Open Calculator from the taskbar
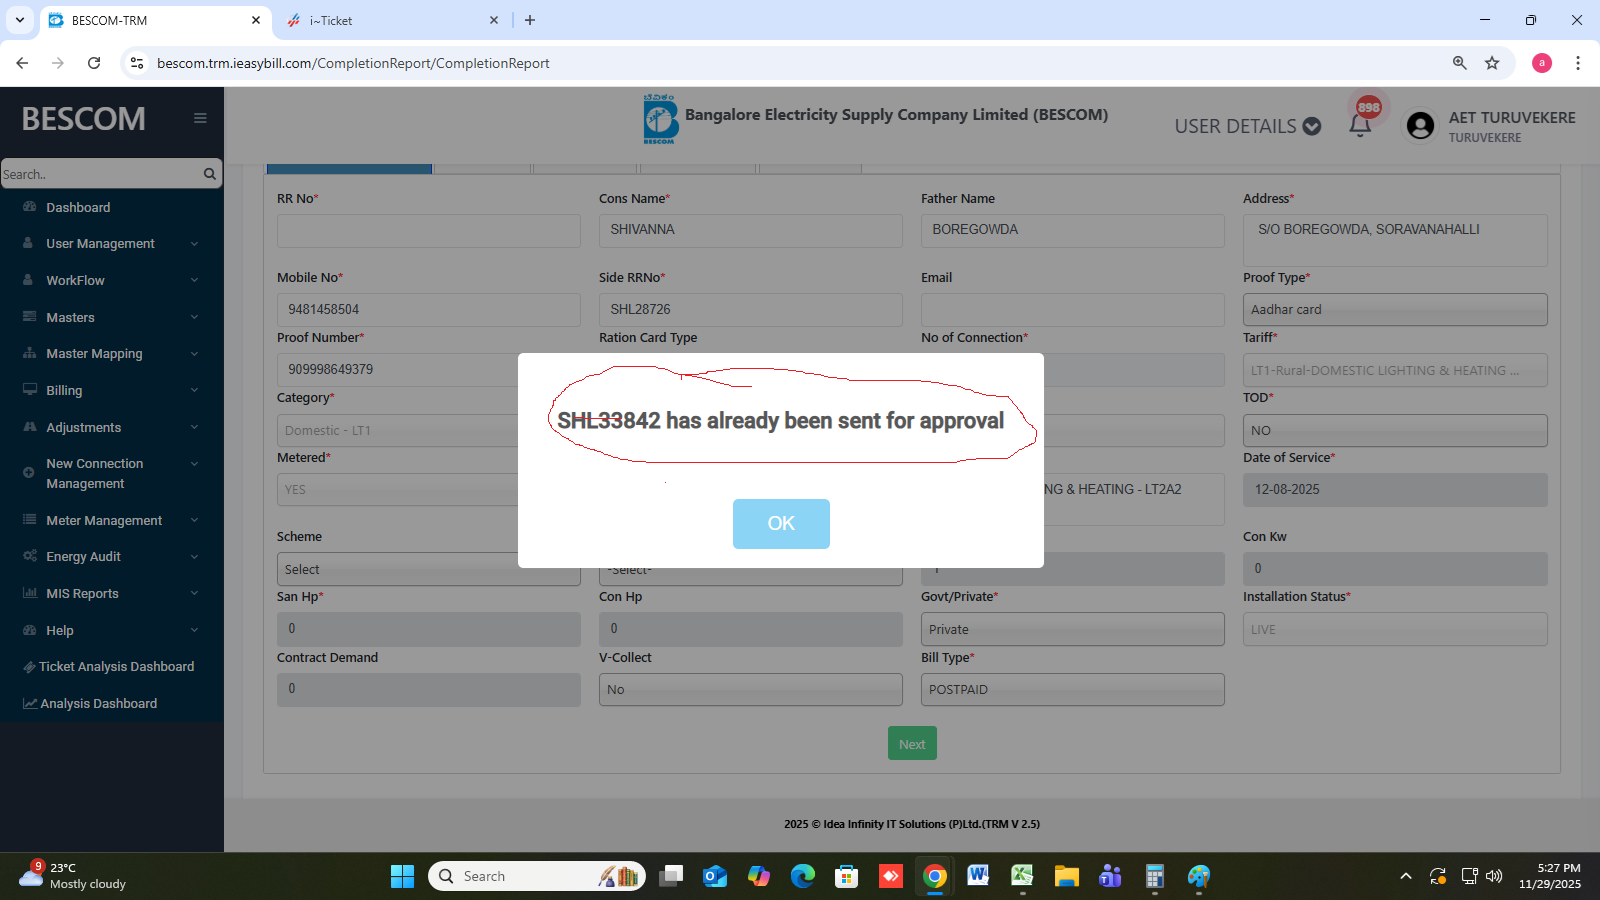The width and height of the screenshot is (1600, 900). [x=1154, y=876]
